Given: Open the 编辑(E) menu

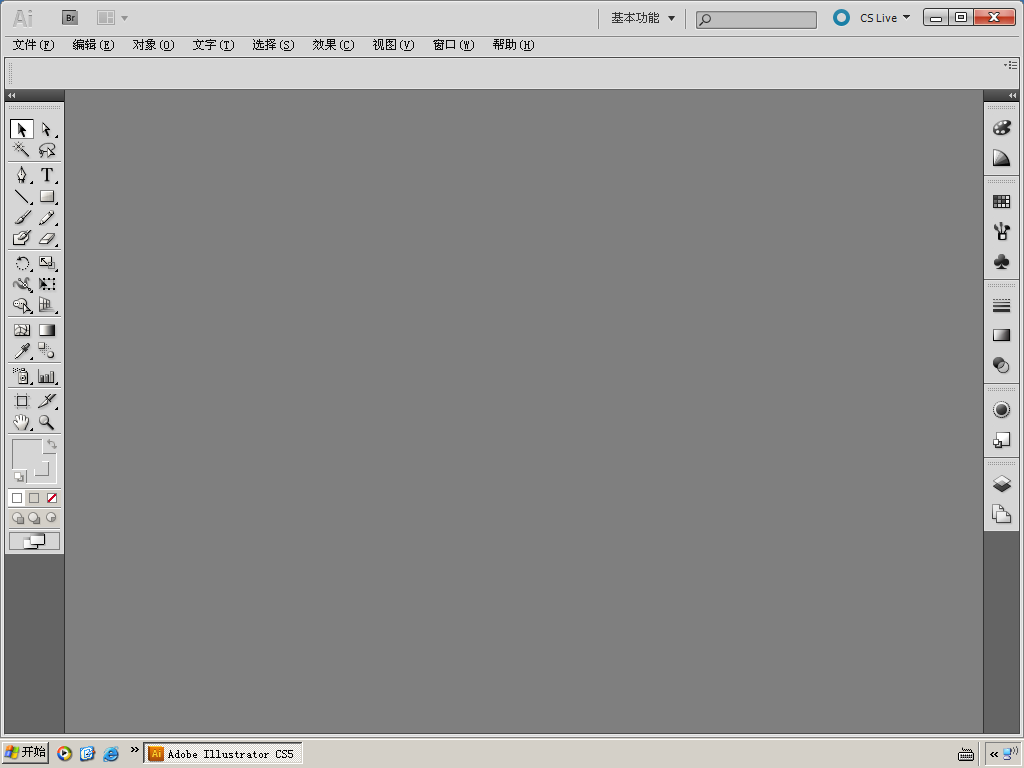Looking at the screenshot, I should (x=93, y=45).
